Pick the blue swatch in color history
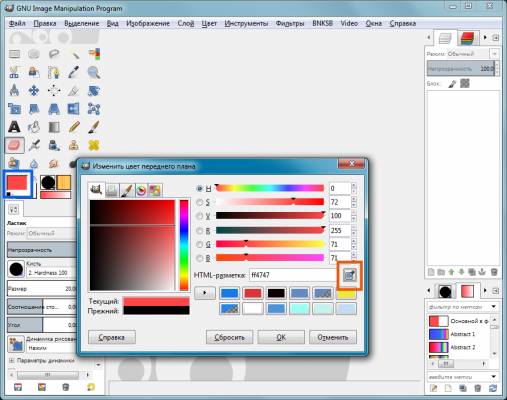The width and height of the screenshot is (507, 400). 230,293
